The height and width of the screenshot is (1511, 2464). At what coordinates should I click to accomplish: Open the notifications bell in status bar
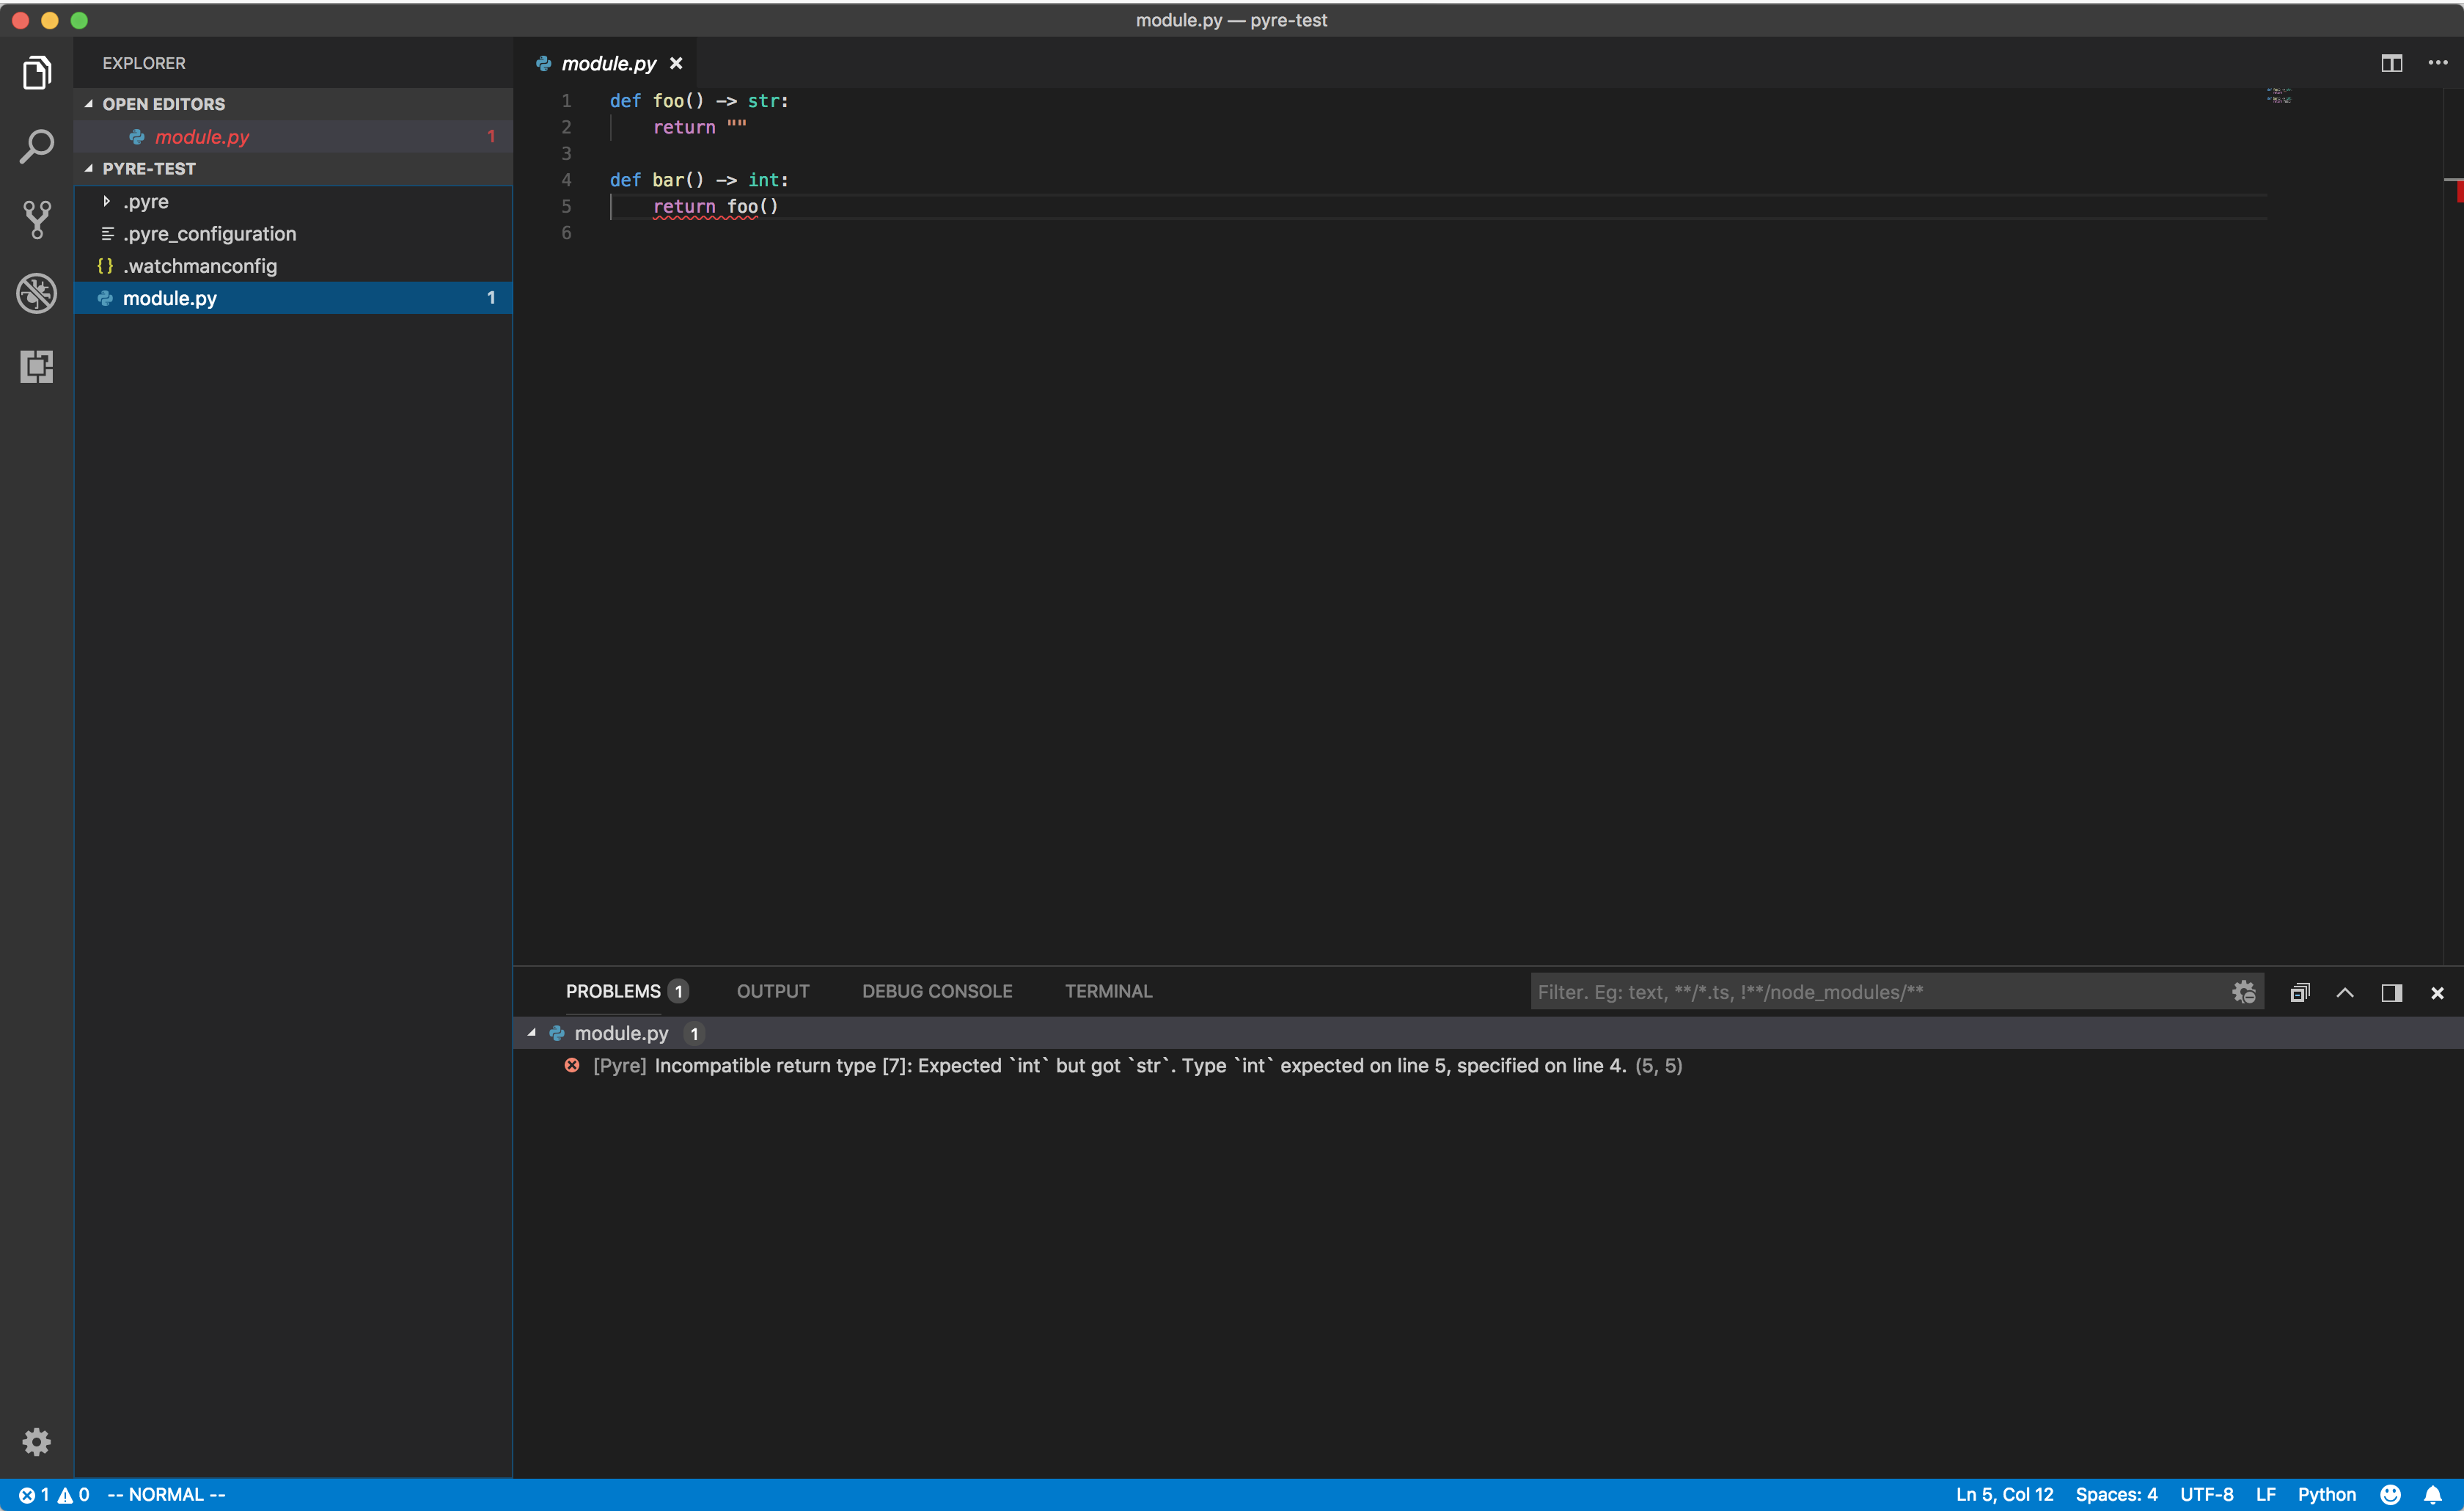pyautogui.click(x=2433, y=1494)
